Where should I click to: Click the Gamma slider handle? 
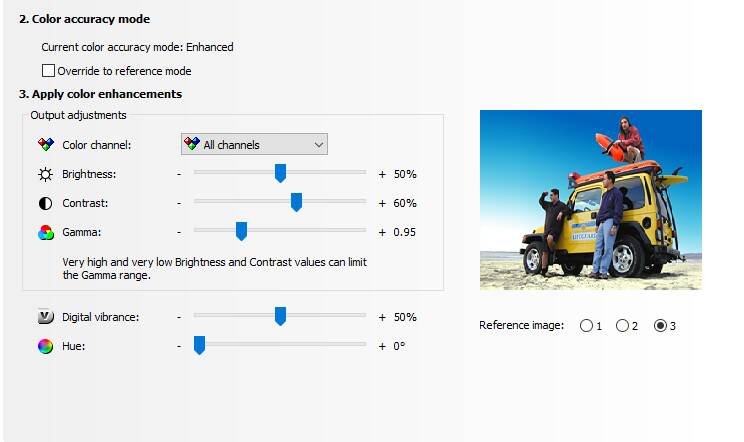point(241,232)
